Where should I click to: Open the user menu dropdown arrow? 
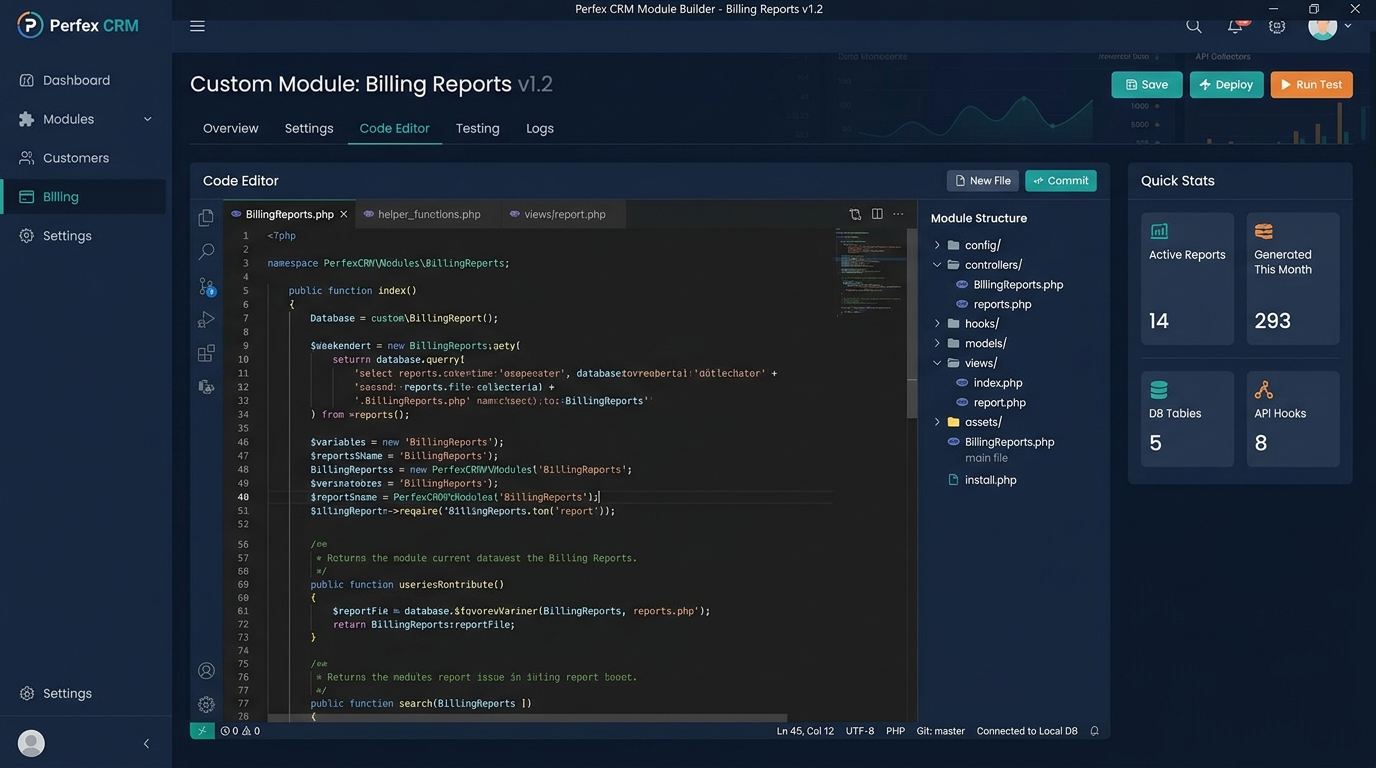pyautogui.click(x=1348, y=26)
